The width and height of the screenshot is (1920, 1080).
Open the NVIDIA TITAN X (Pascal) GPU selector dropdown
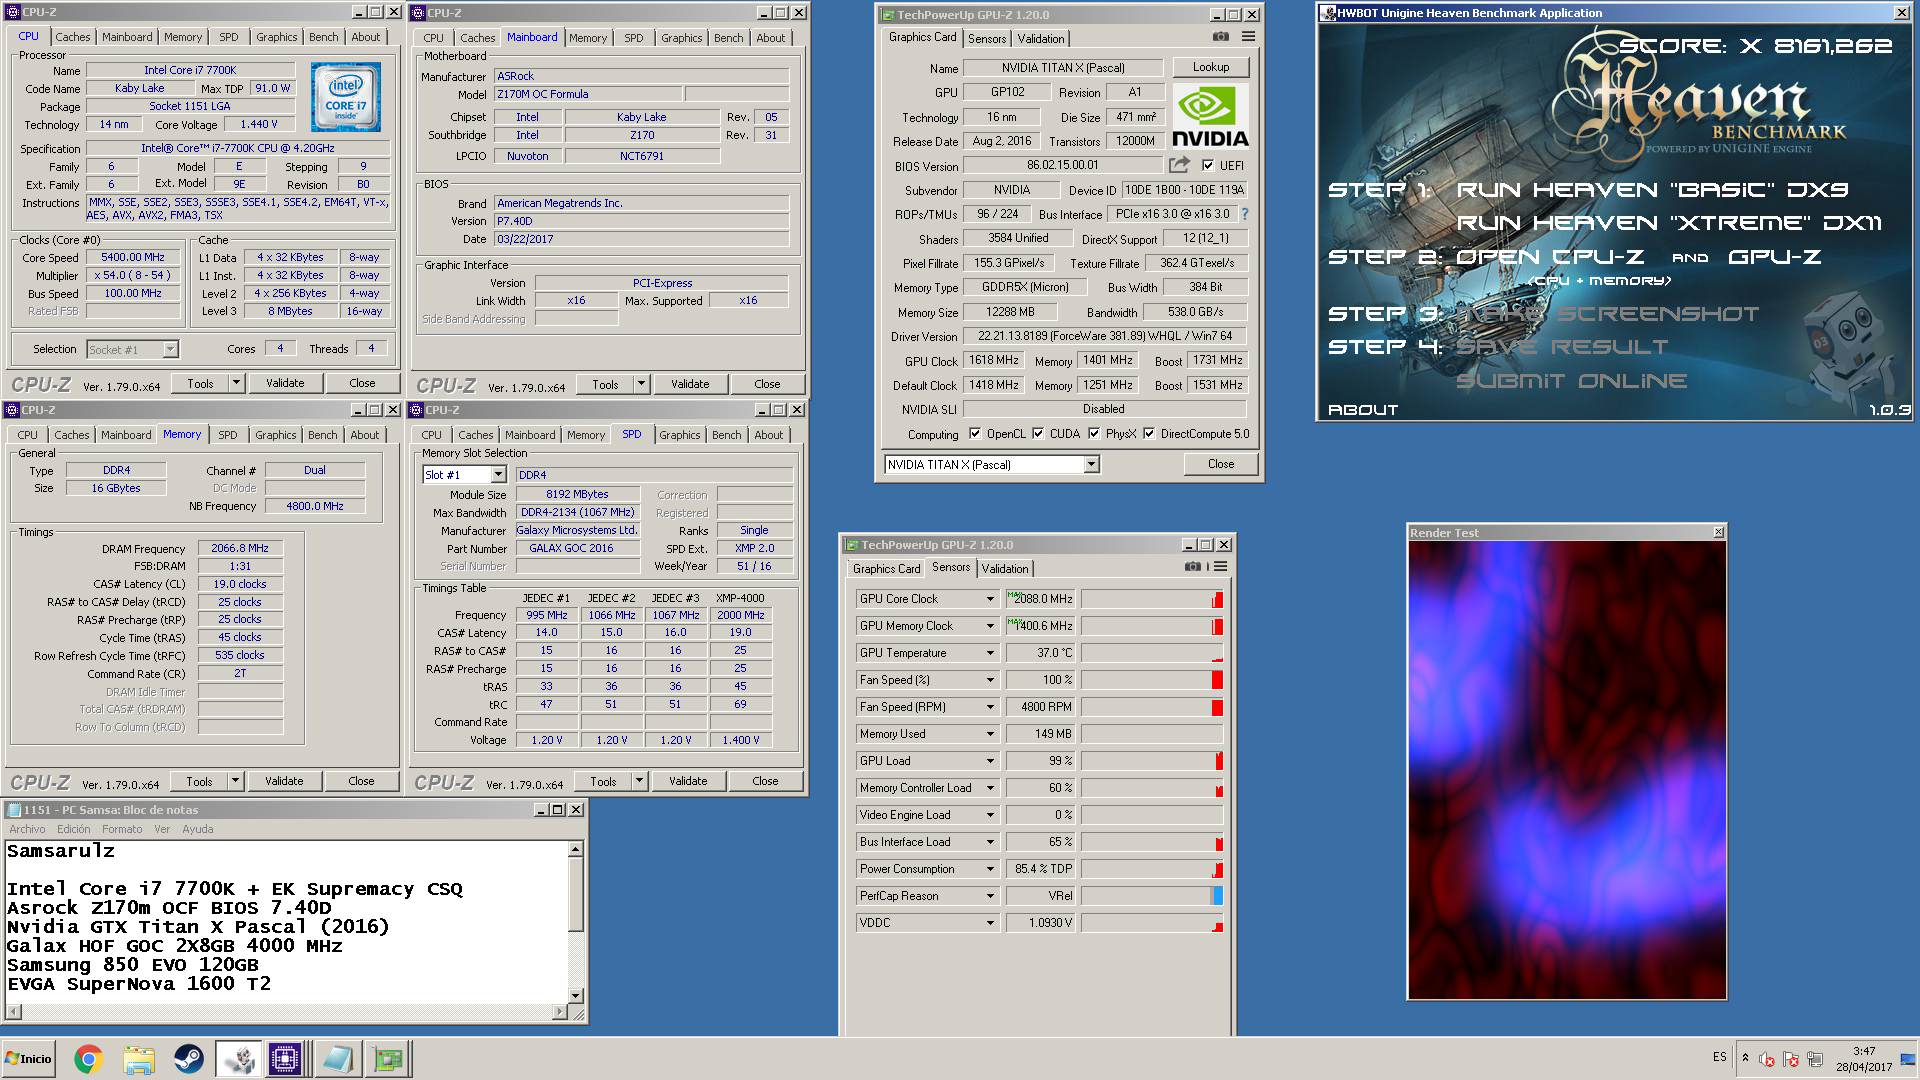click(x=1091, y=464)
